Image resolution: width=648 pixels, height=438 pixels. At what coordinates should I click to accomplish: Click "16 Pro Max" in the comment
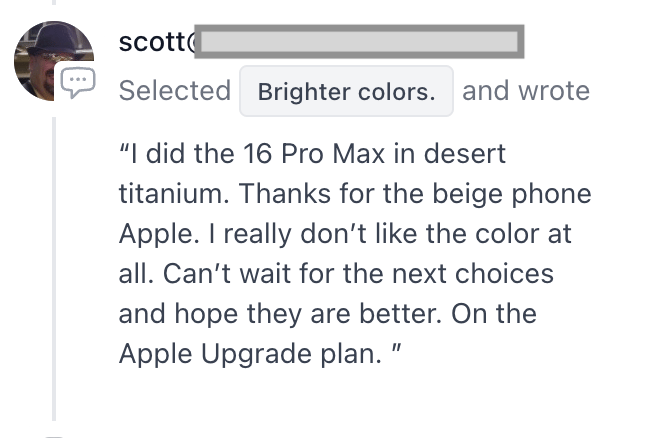314,153
